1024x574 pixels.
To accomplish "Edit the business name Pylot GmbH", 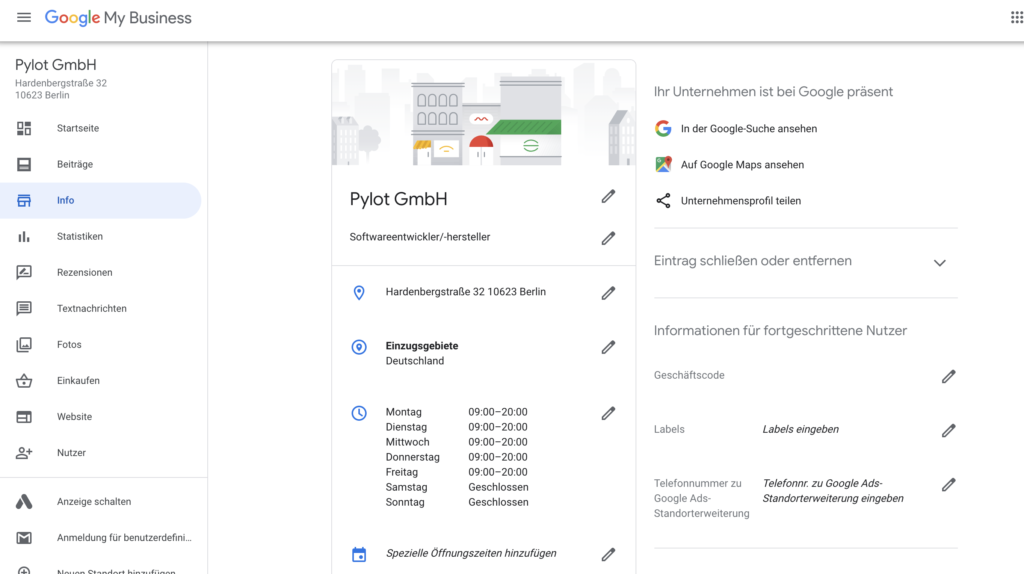I will pos(608,197).
